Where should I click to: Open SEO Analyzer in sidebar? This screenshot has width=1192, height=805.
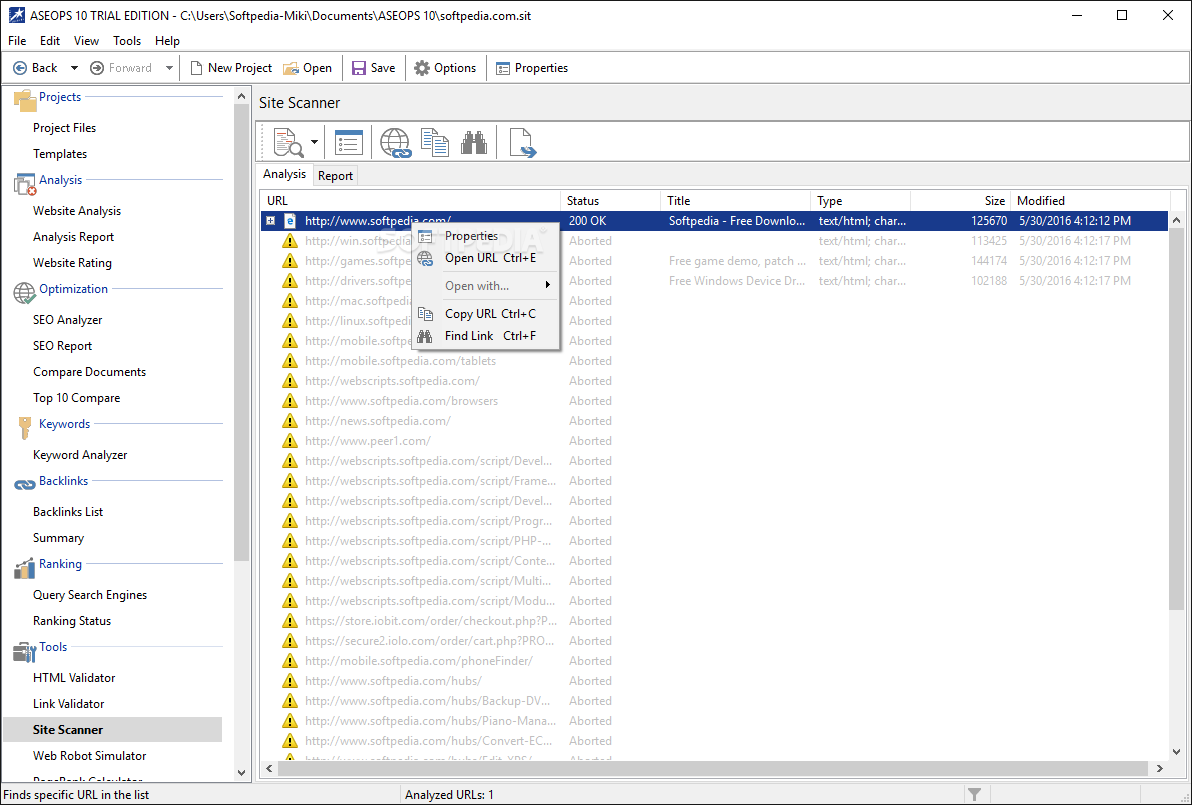tap(68, 319)
